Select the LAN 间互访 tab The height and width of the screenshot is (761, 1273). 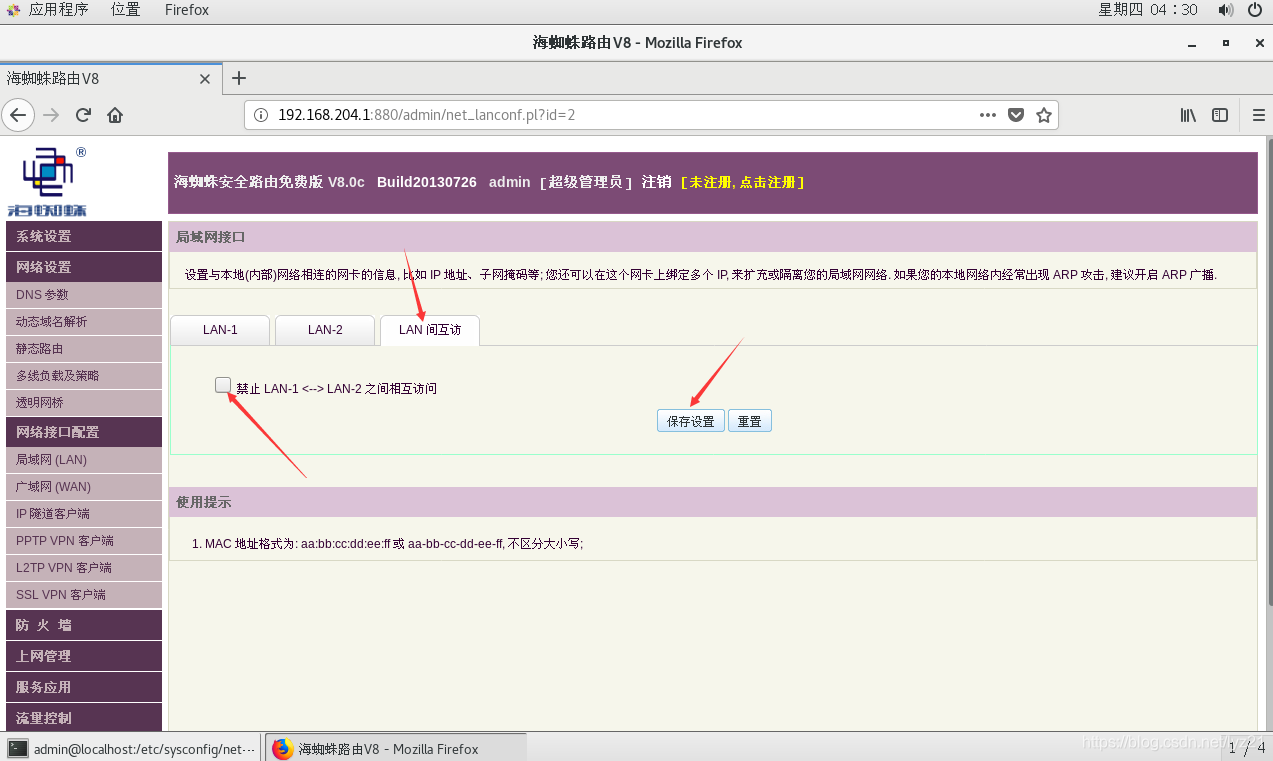430,330
